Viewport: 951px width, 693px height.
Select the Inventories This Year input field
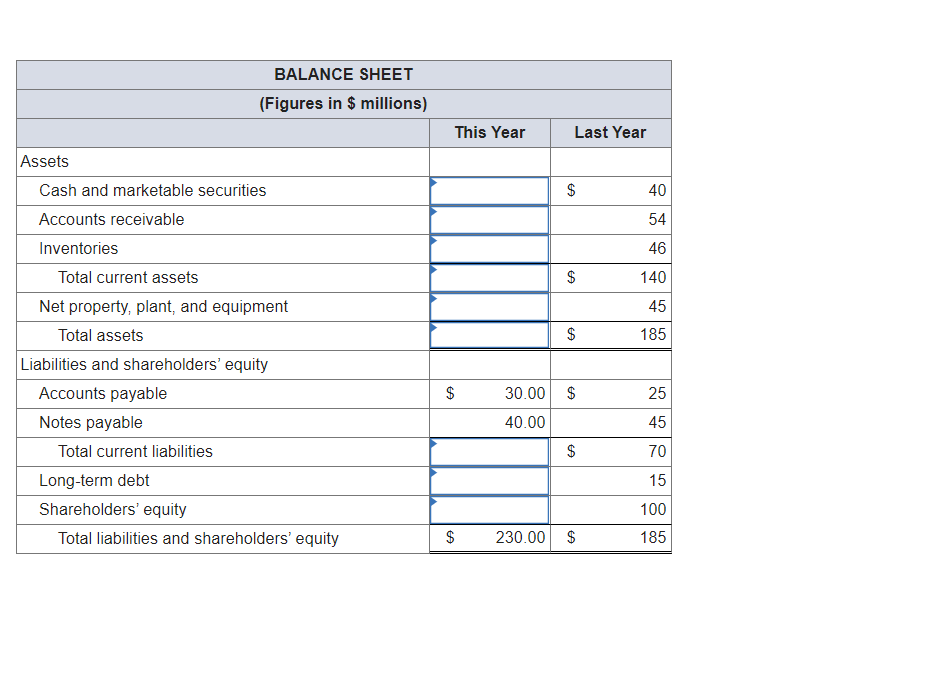click(489, 248)
